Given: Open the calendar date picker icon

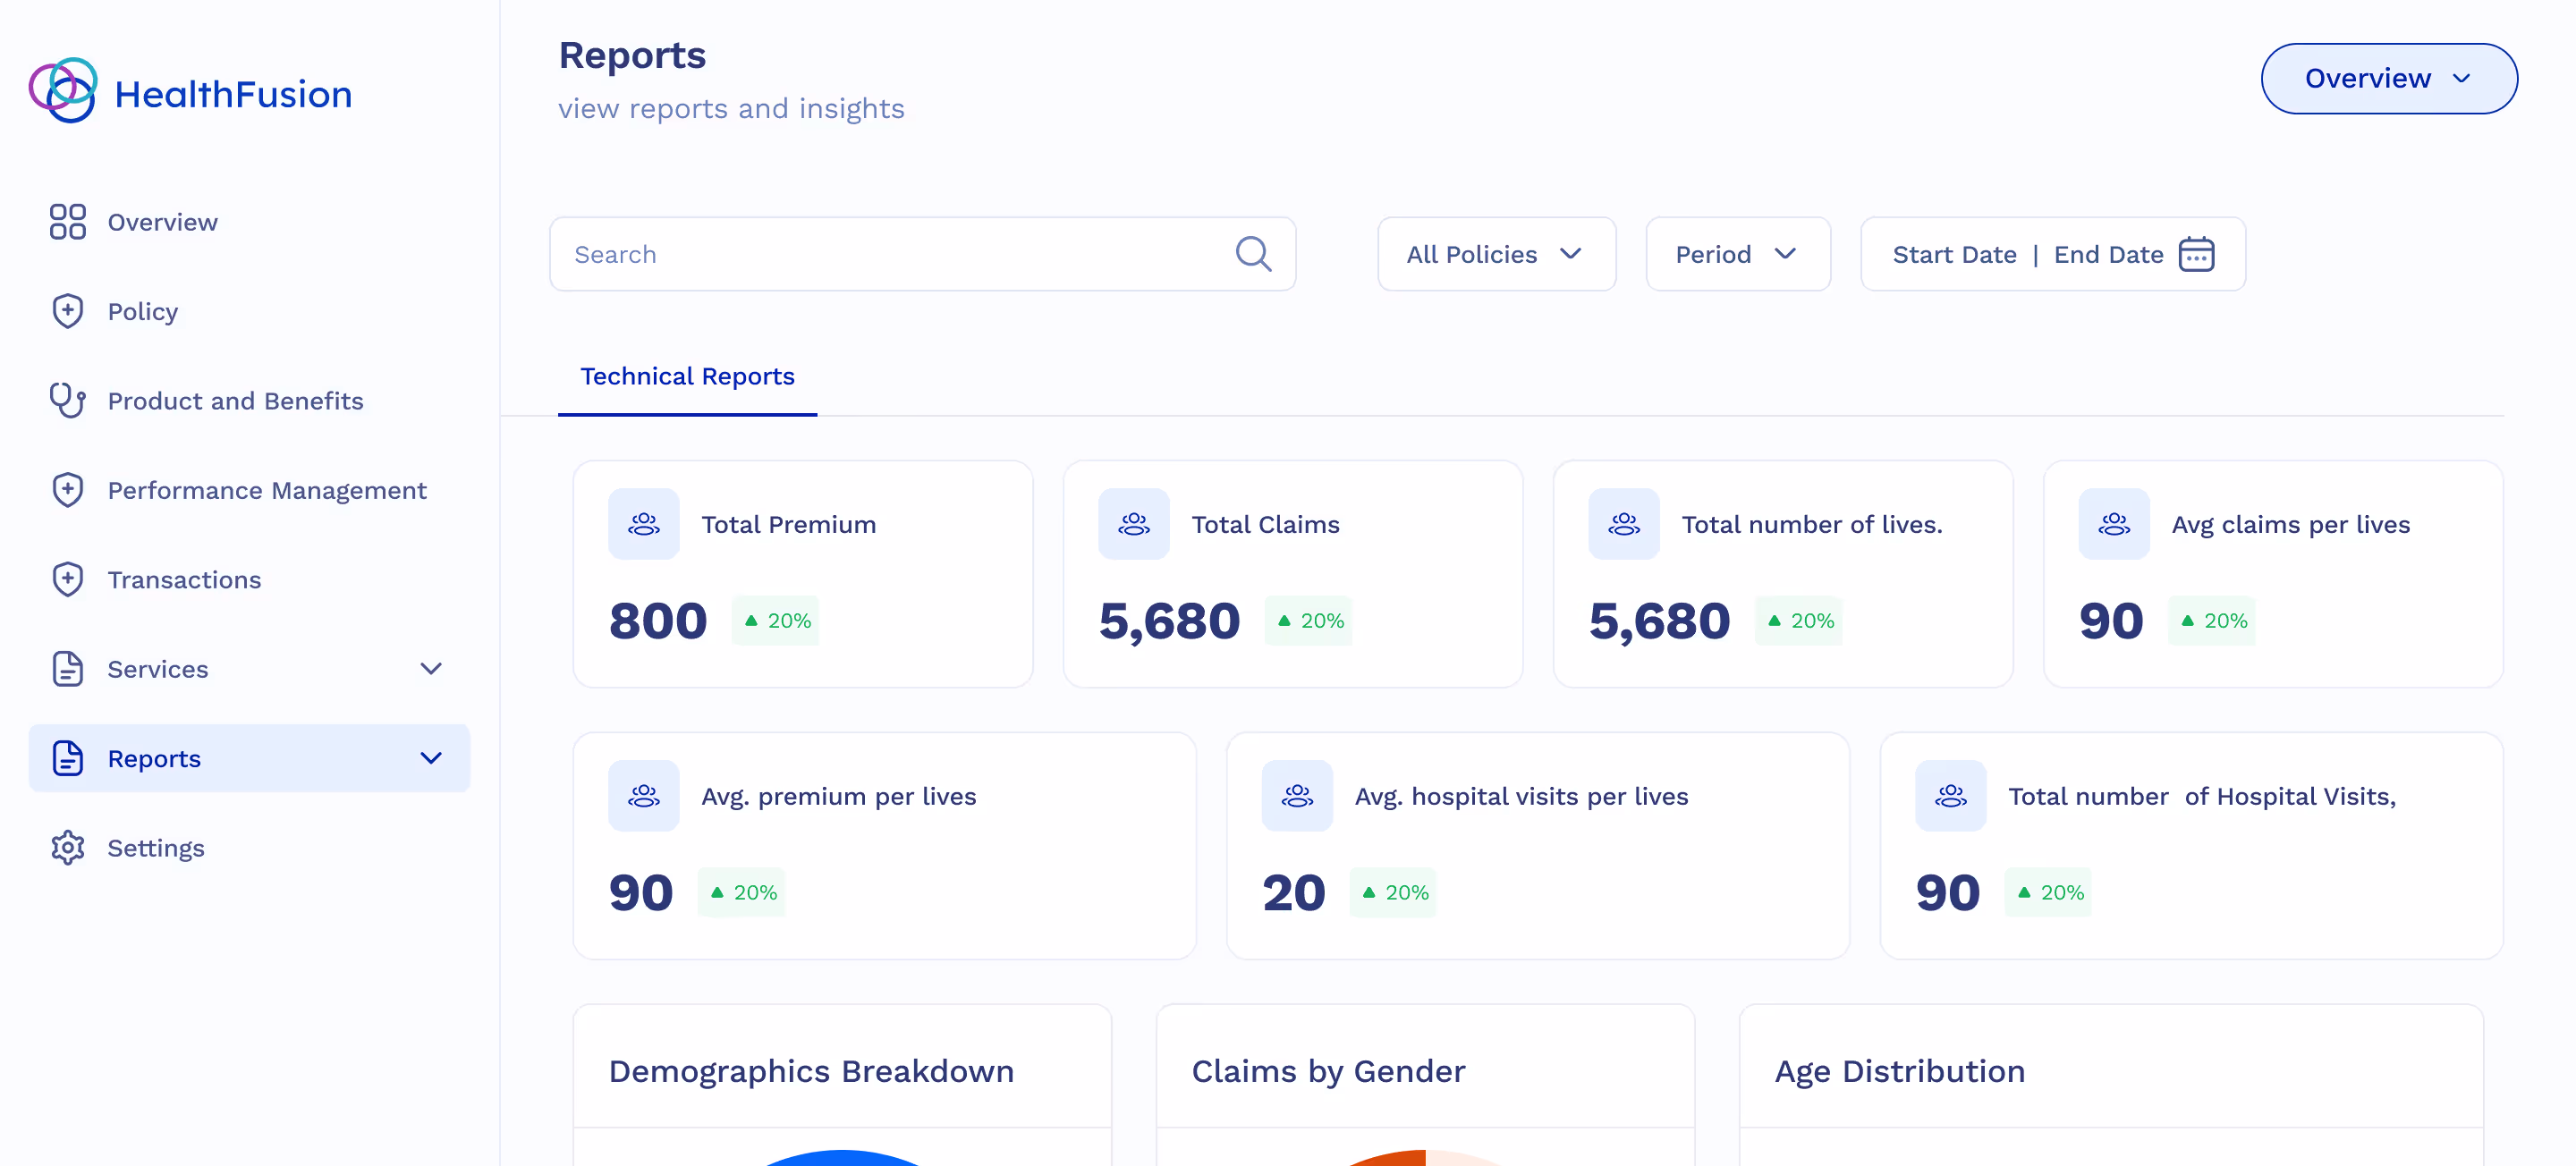Looking at the screenshot, I should click(2196, 254).
